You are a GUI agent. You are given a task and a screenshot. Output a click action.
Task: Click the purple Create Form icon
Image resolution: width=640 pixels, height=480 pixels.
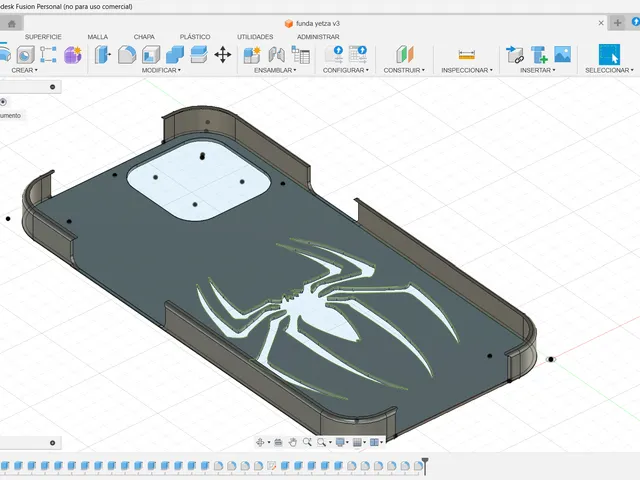(x=73, y=55)
